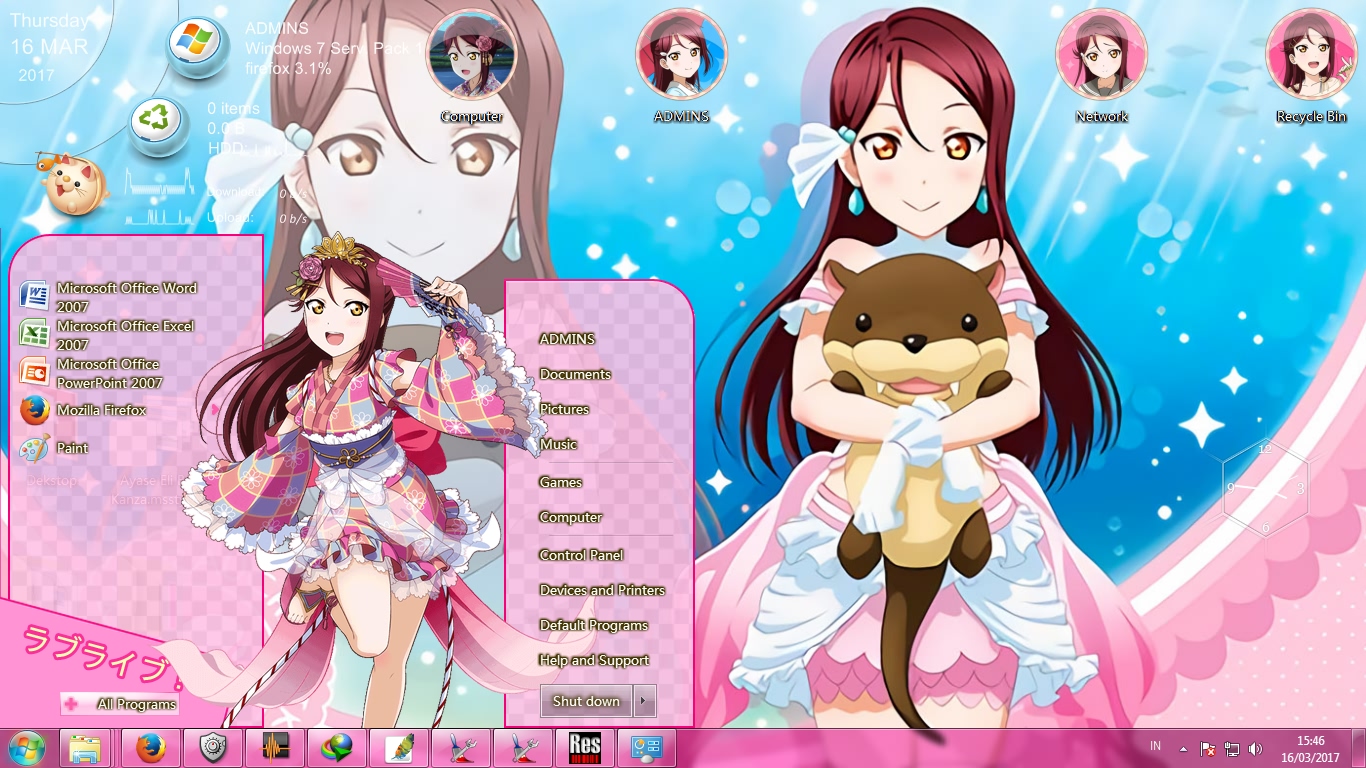The image size is (1366, 768).
Task: Click the Download speed readout
Action: click(258, 192)
